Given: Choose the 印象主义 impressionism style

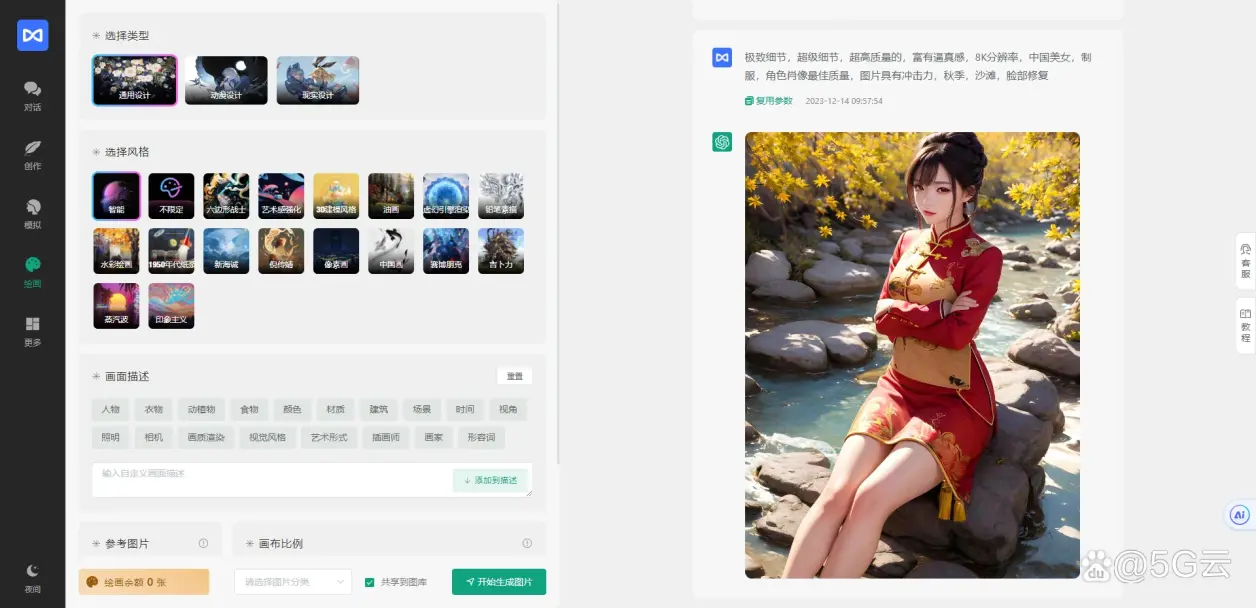Looking at the screenshot, I should pos(171,306).
